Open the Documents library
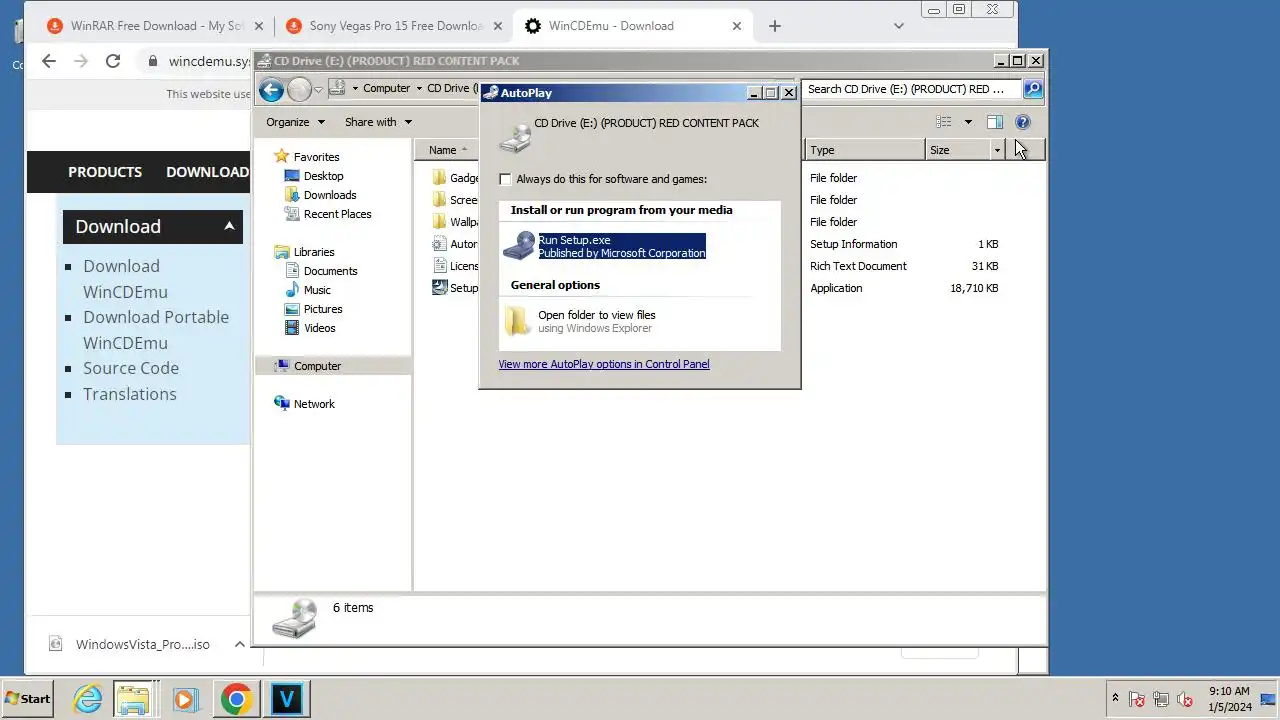 tap(330, 271)
